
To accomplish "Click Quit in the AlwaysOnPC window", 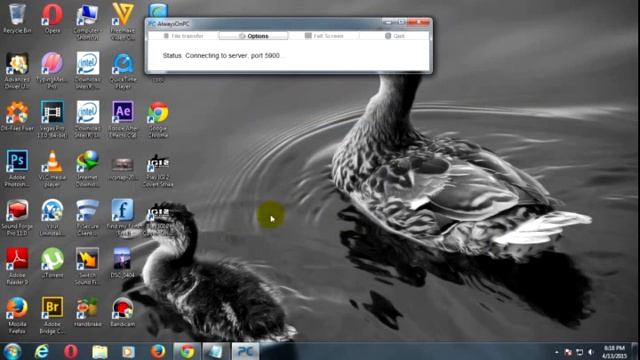I will [x=394, y=36].
